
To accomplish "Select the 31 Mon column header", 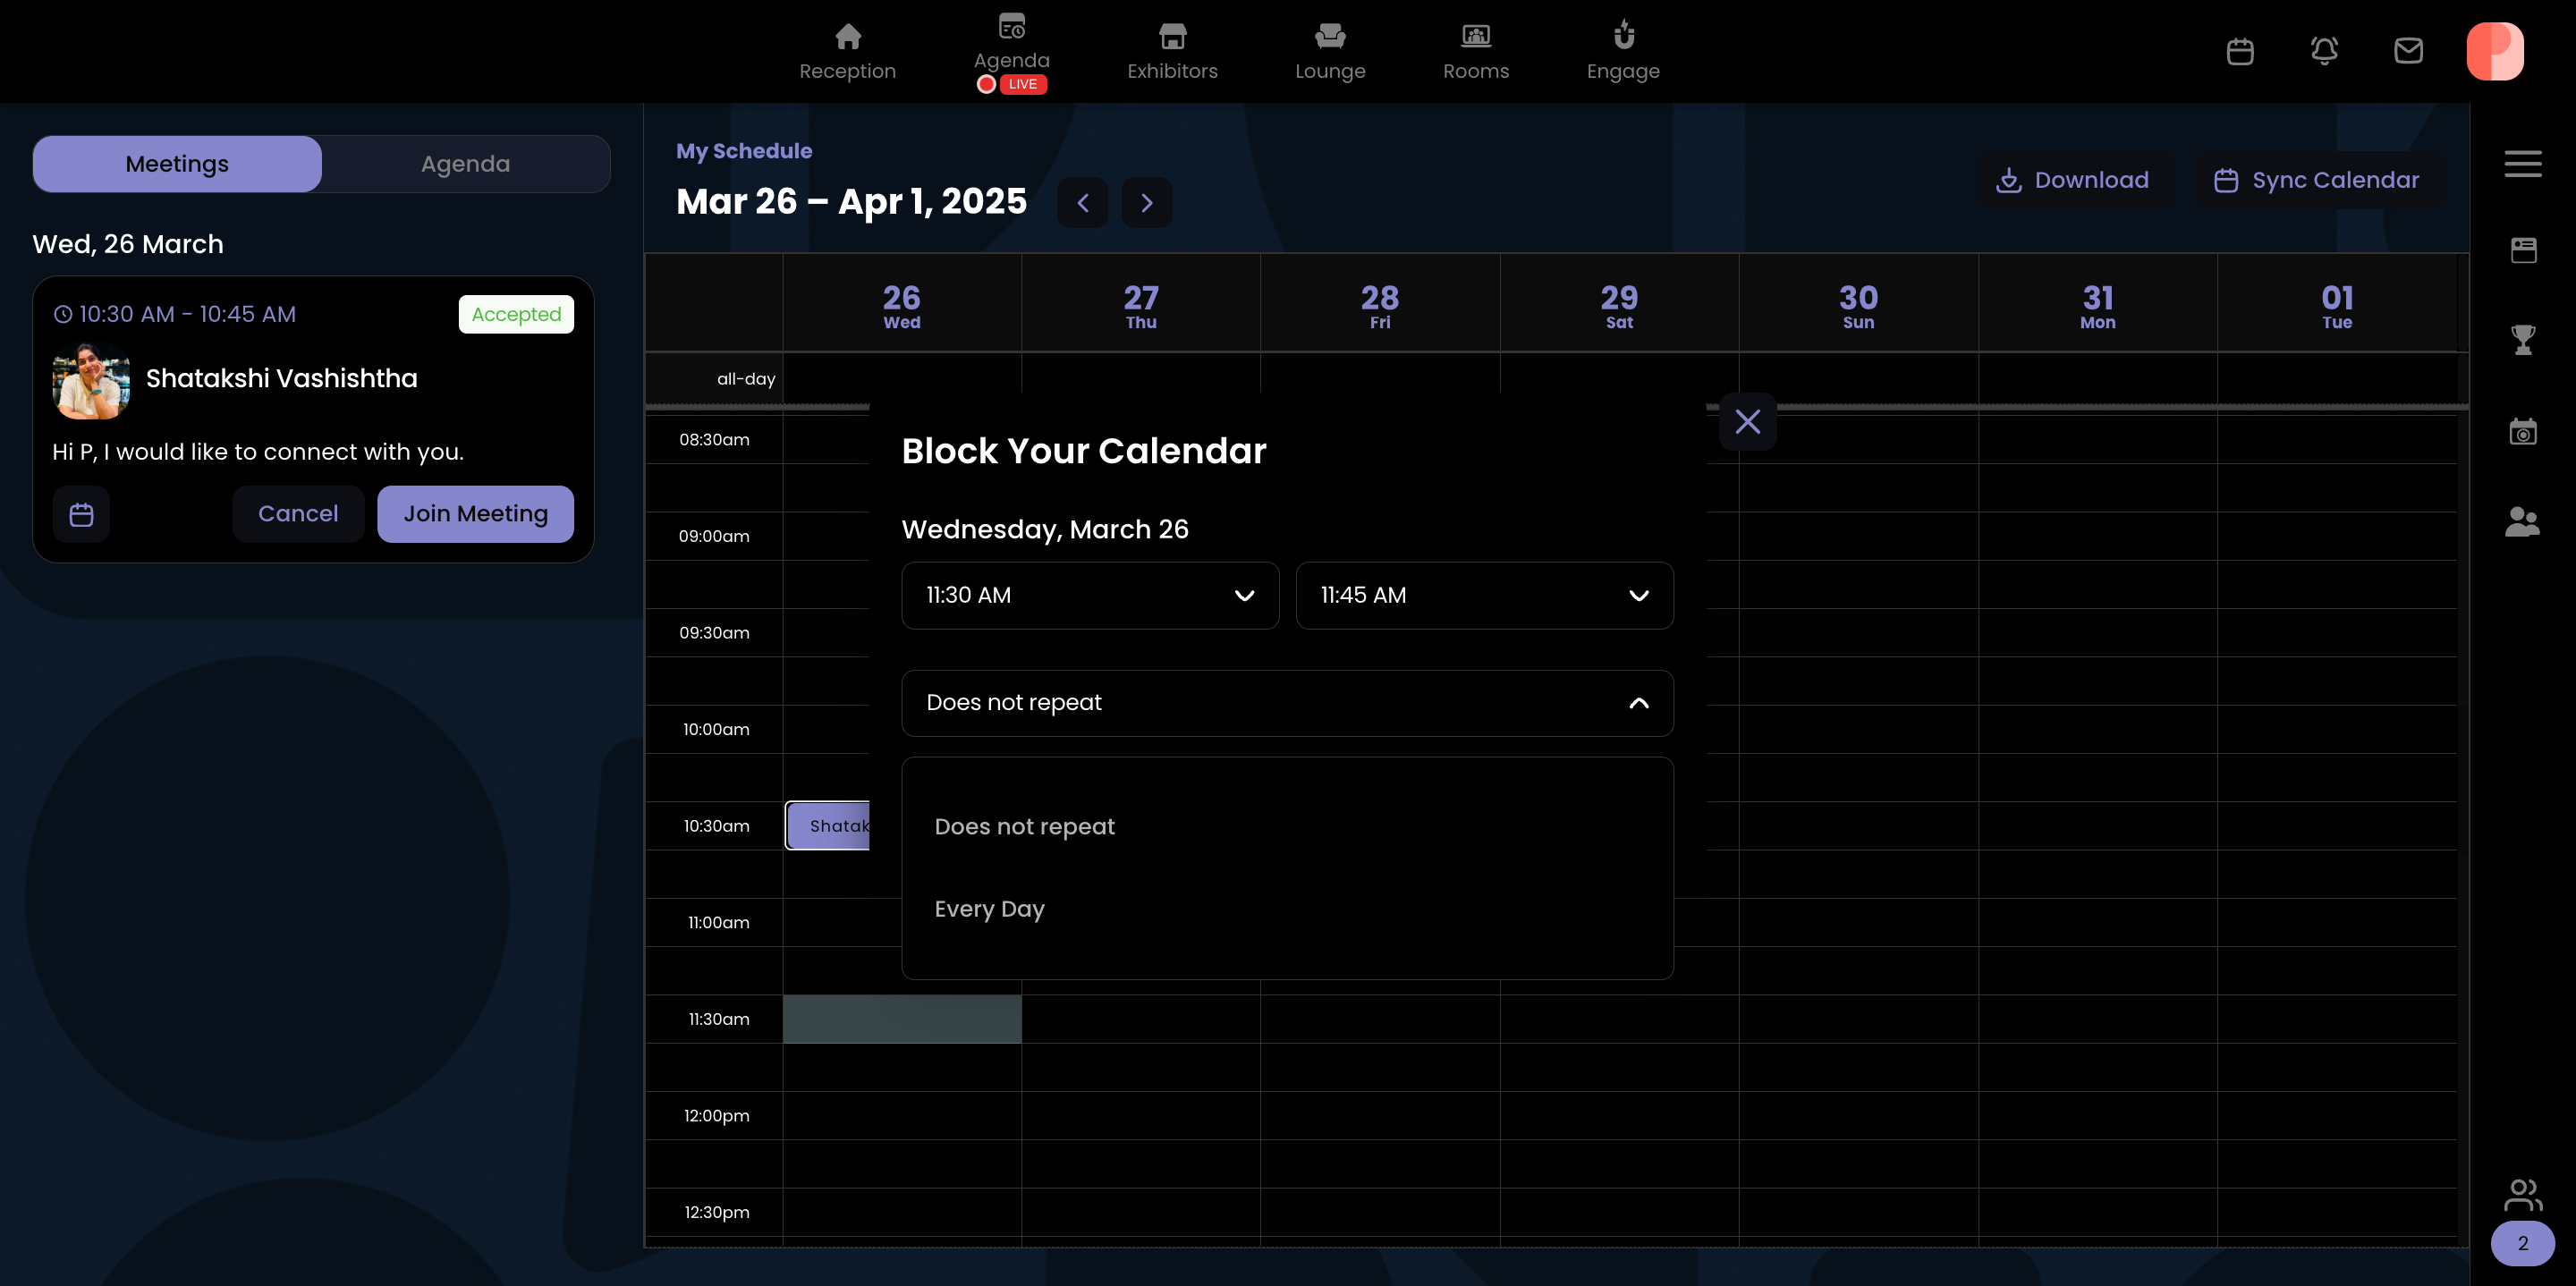I will coord(2097,305).
